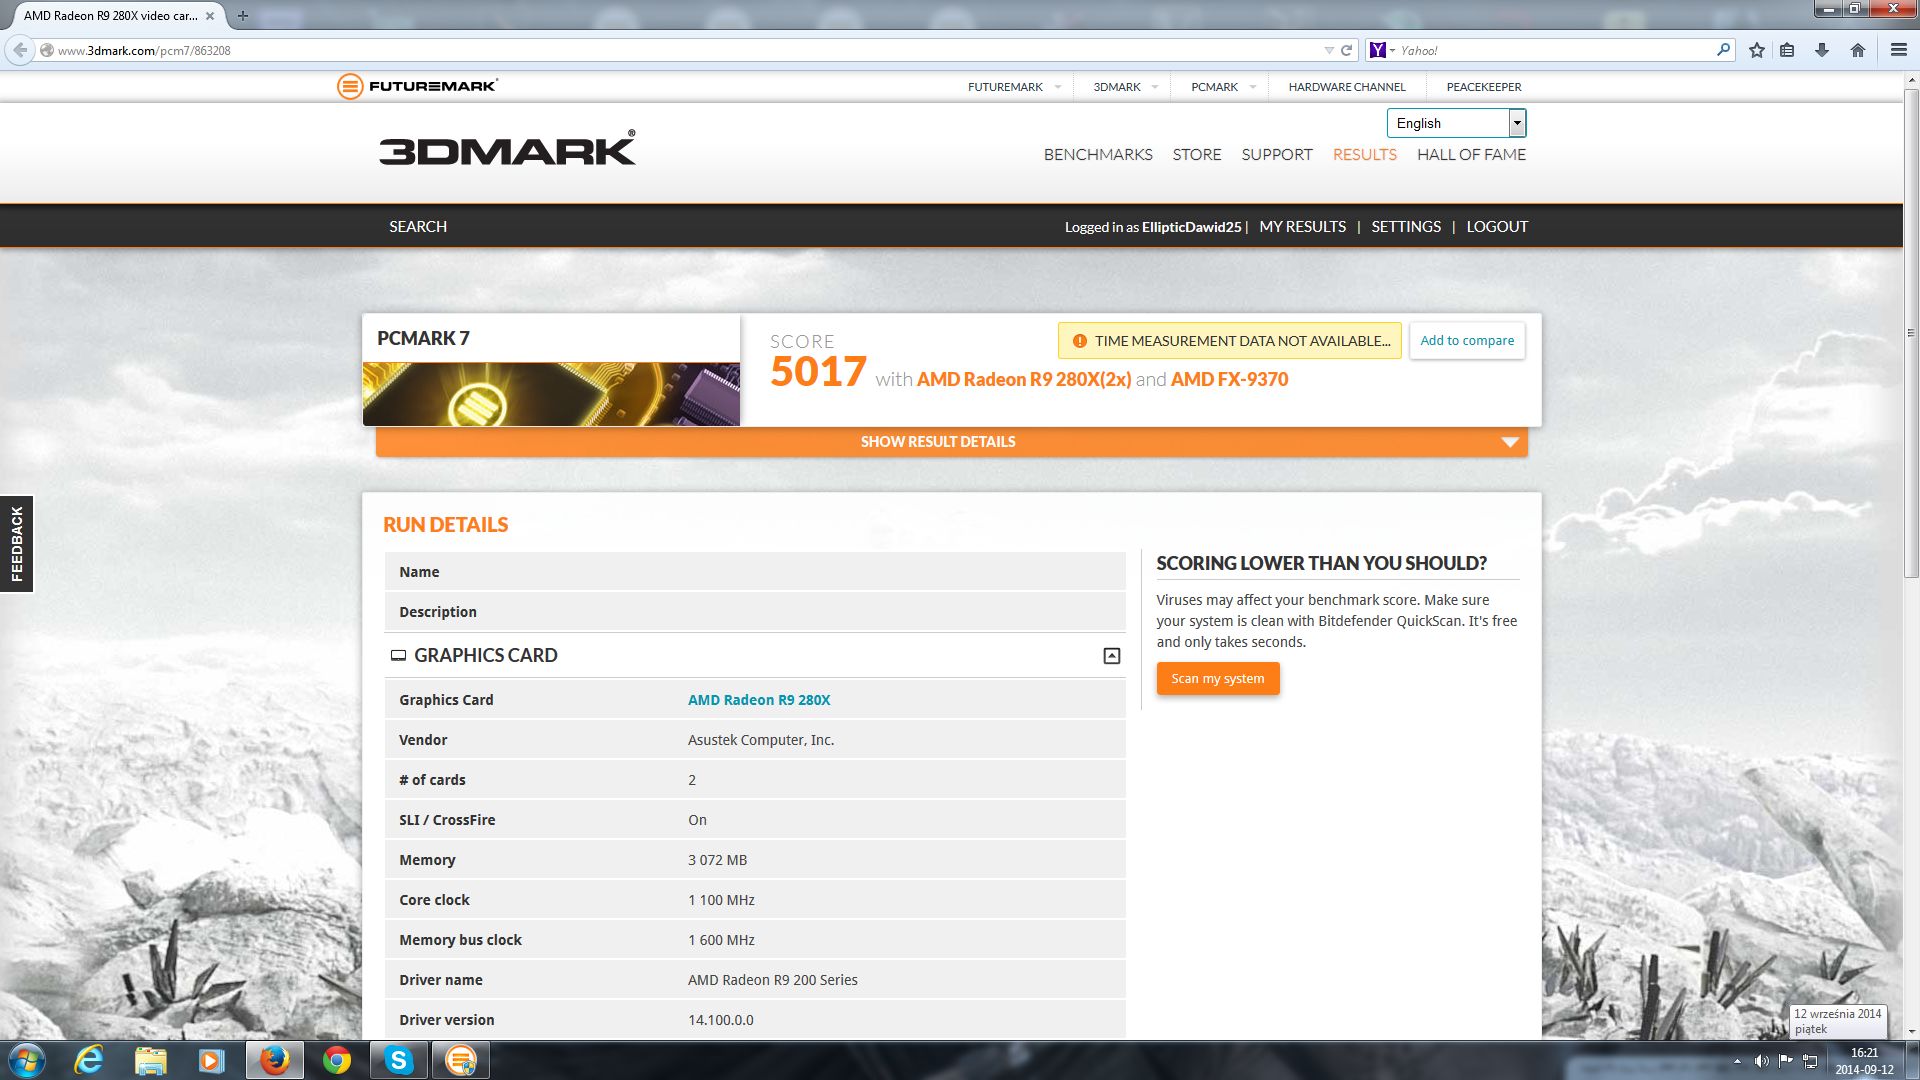
Task: Open the Yahoo search engine selector
Action: coord(1382,50)
